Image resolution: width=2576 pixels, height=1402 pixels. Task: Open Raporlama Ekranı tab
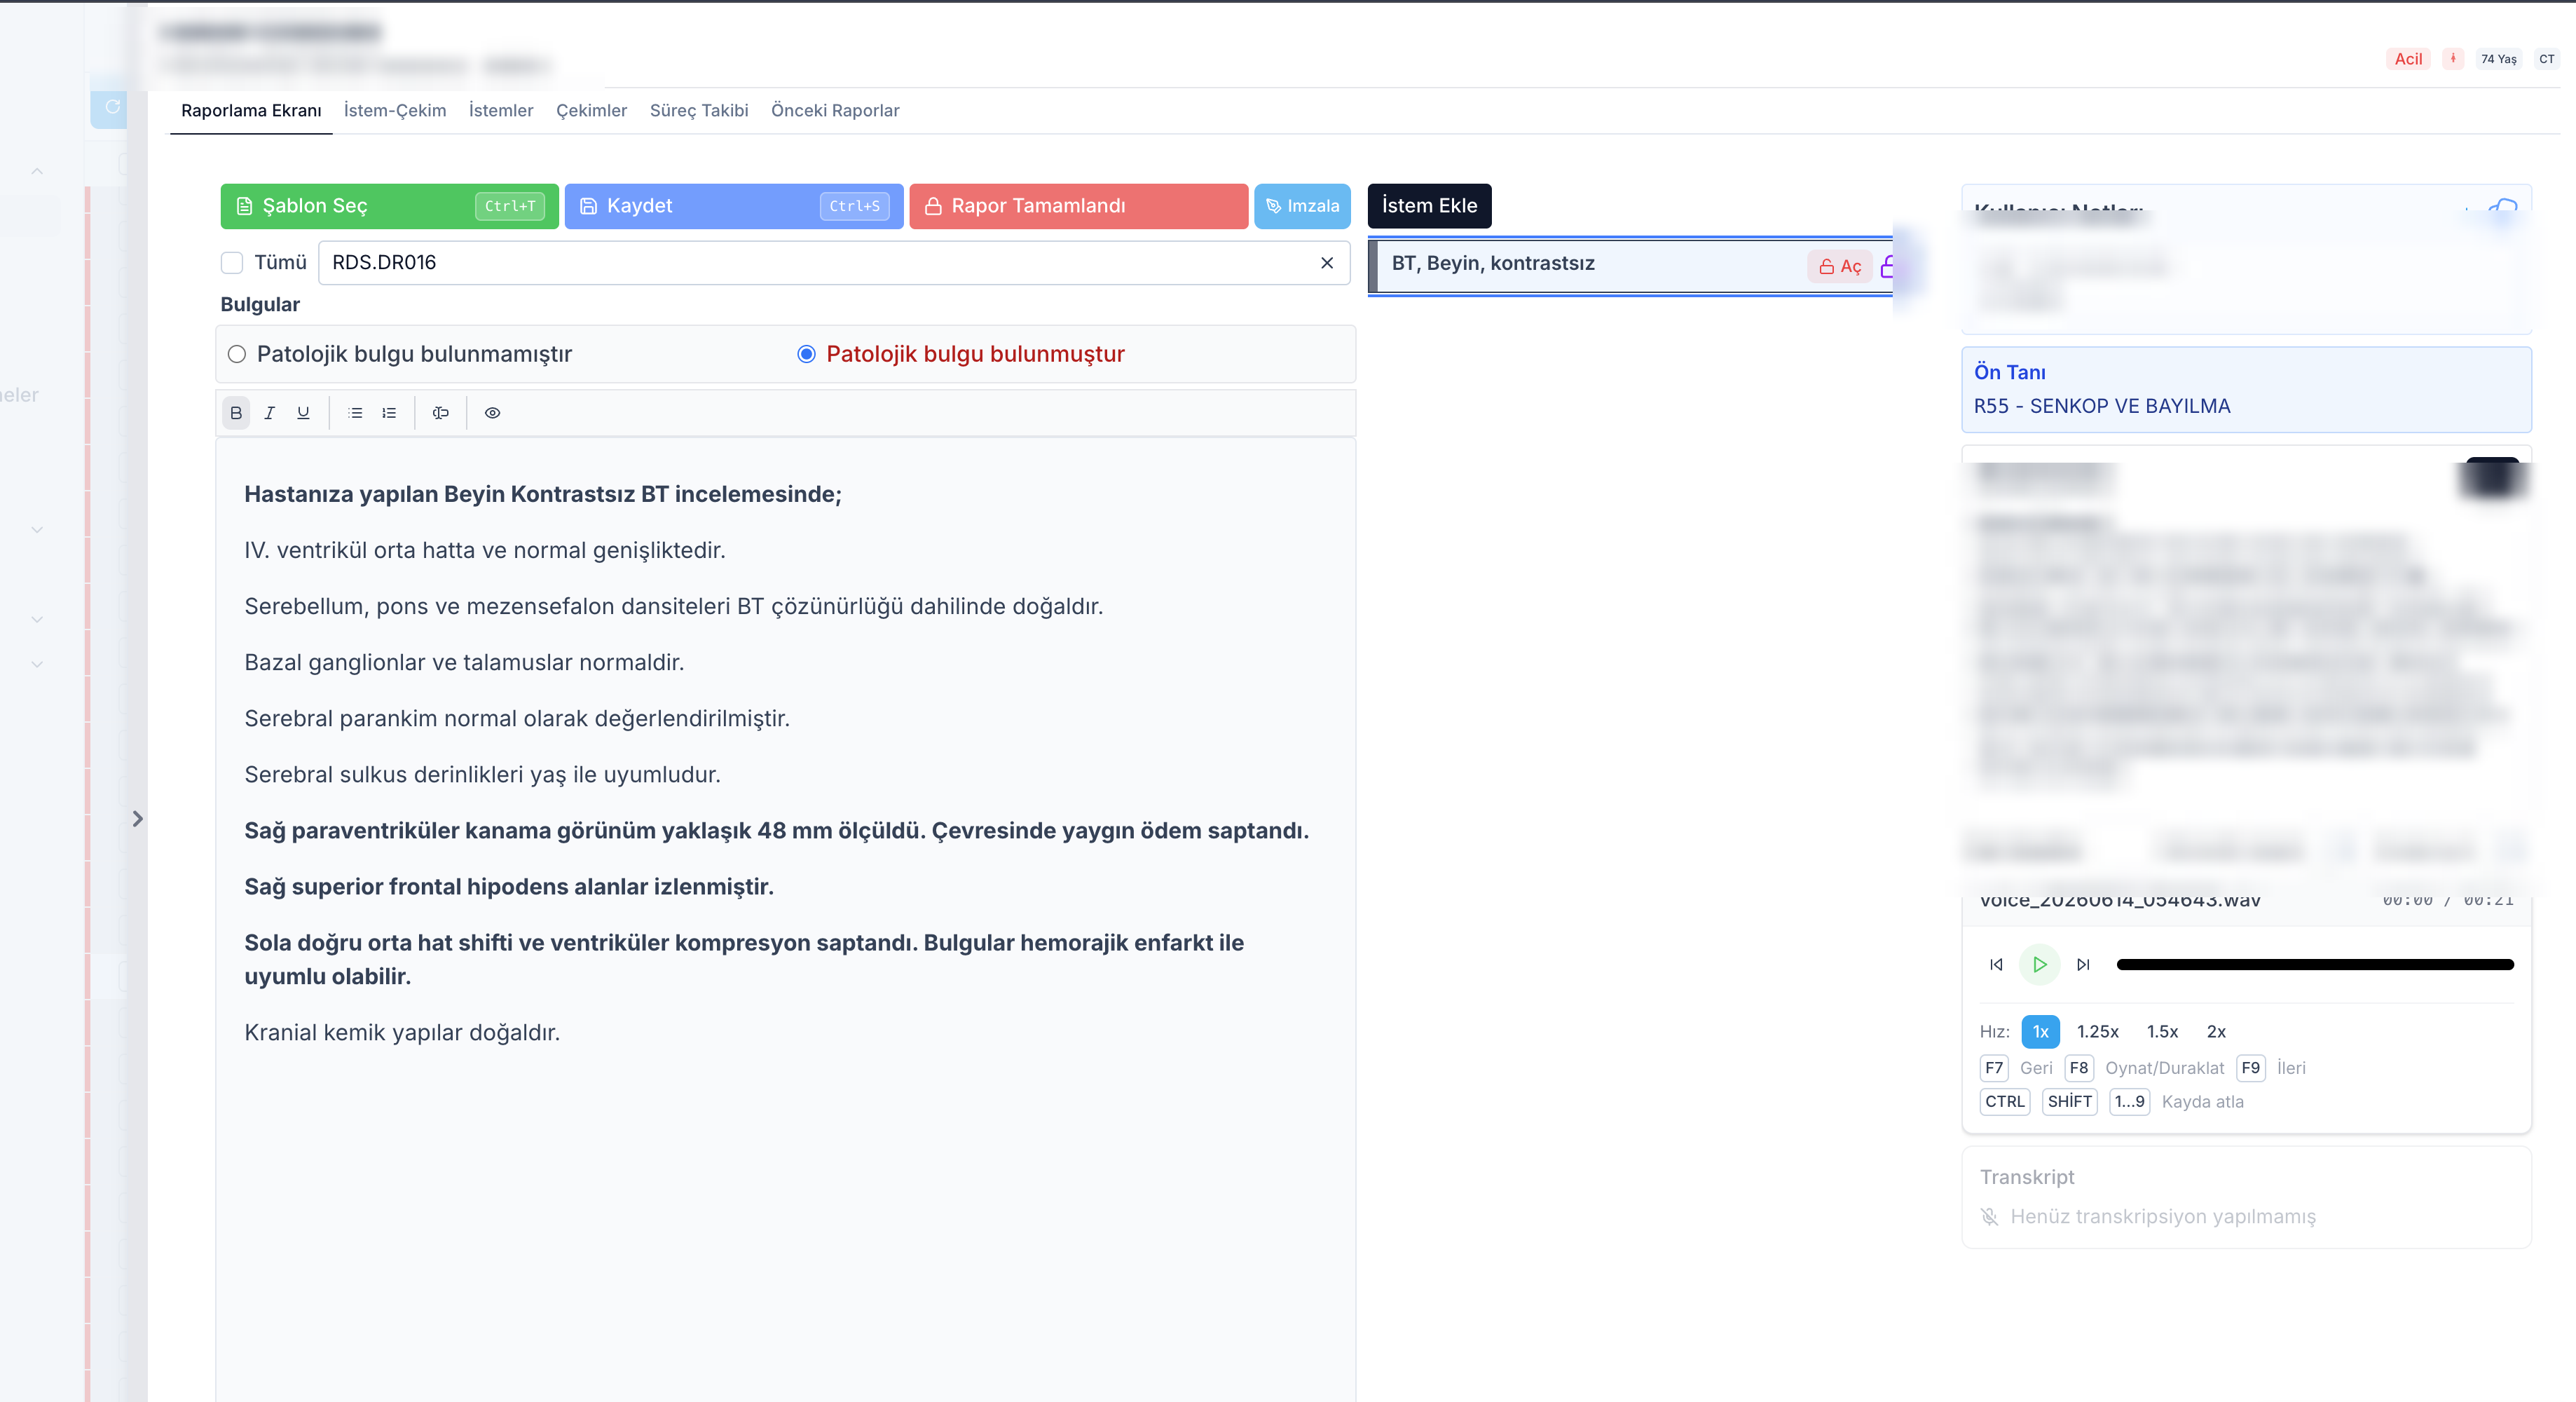pyautogui.click(x=251, y=110)
